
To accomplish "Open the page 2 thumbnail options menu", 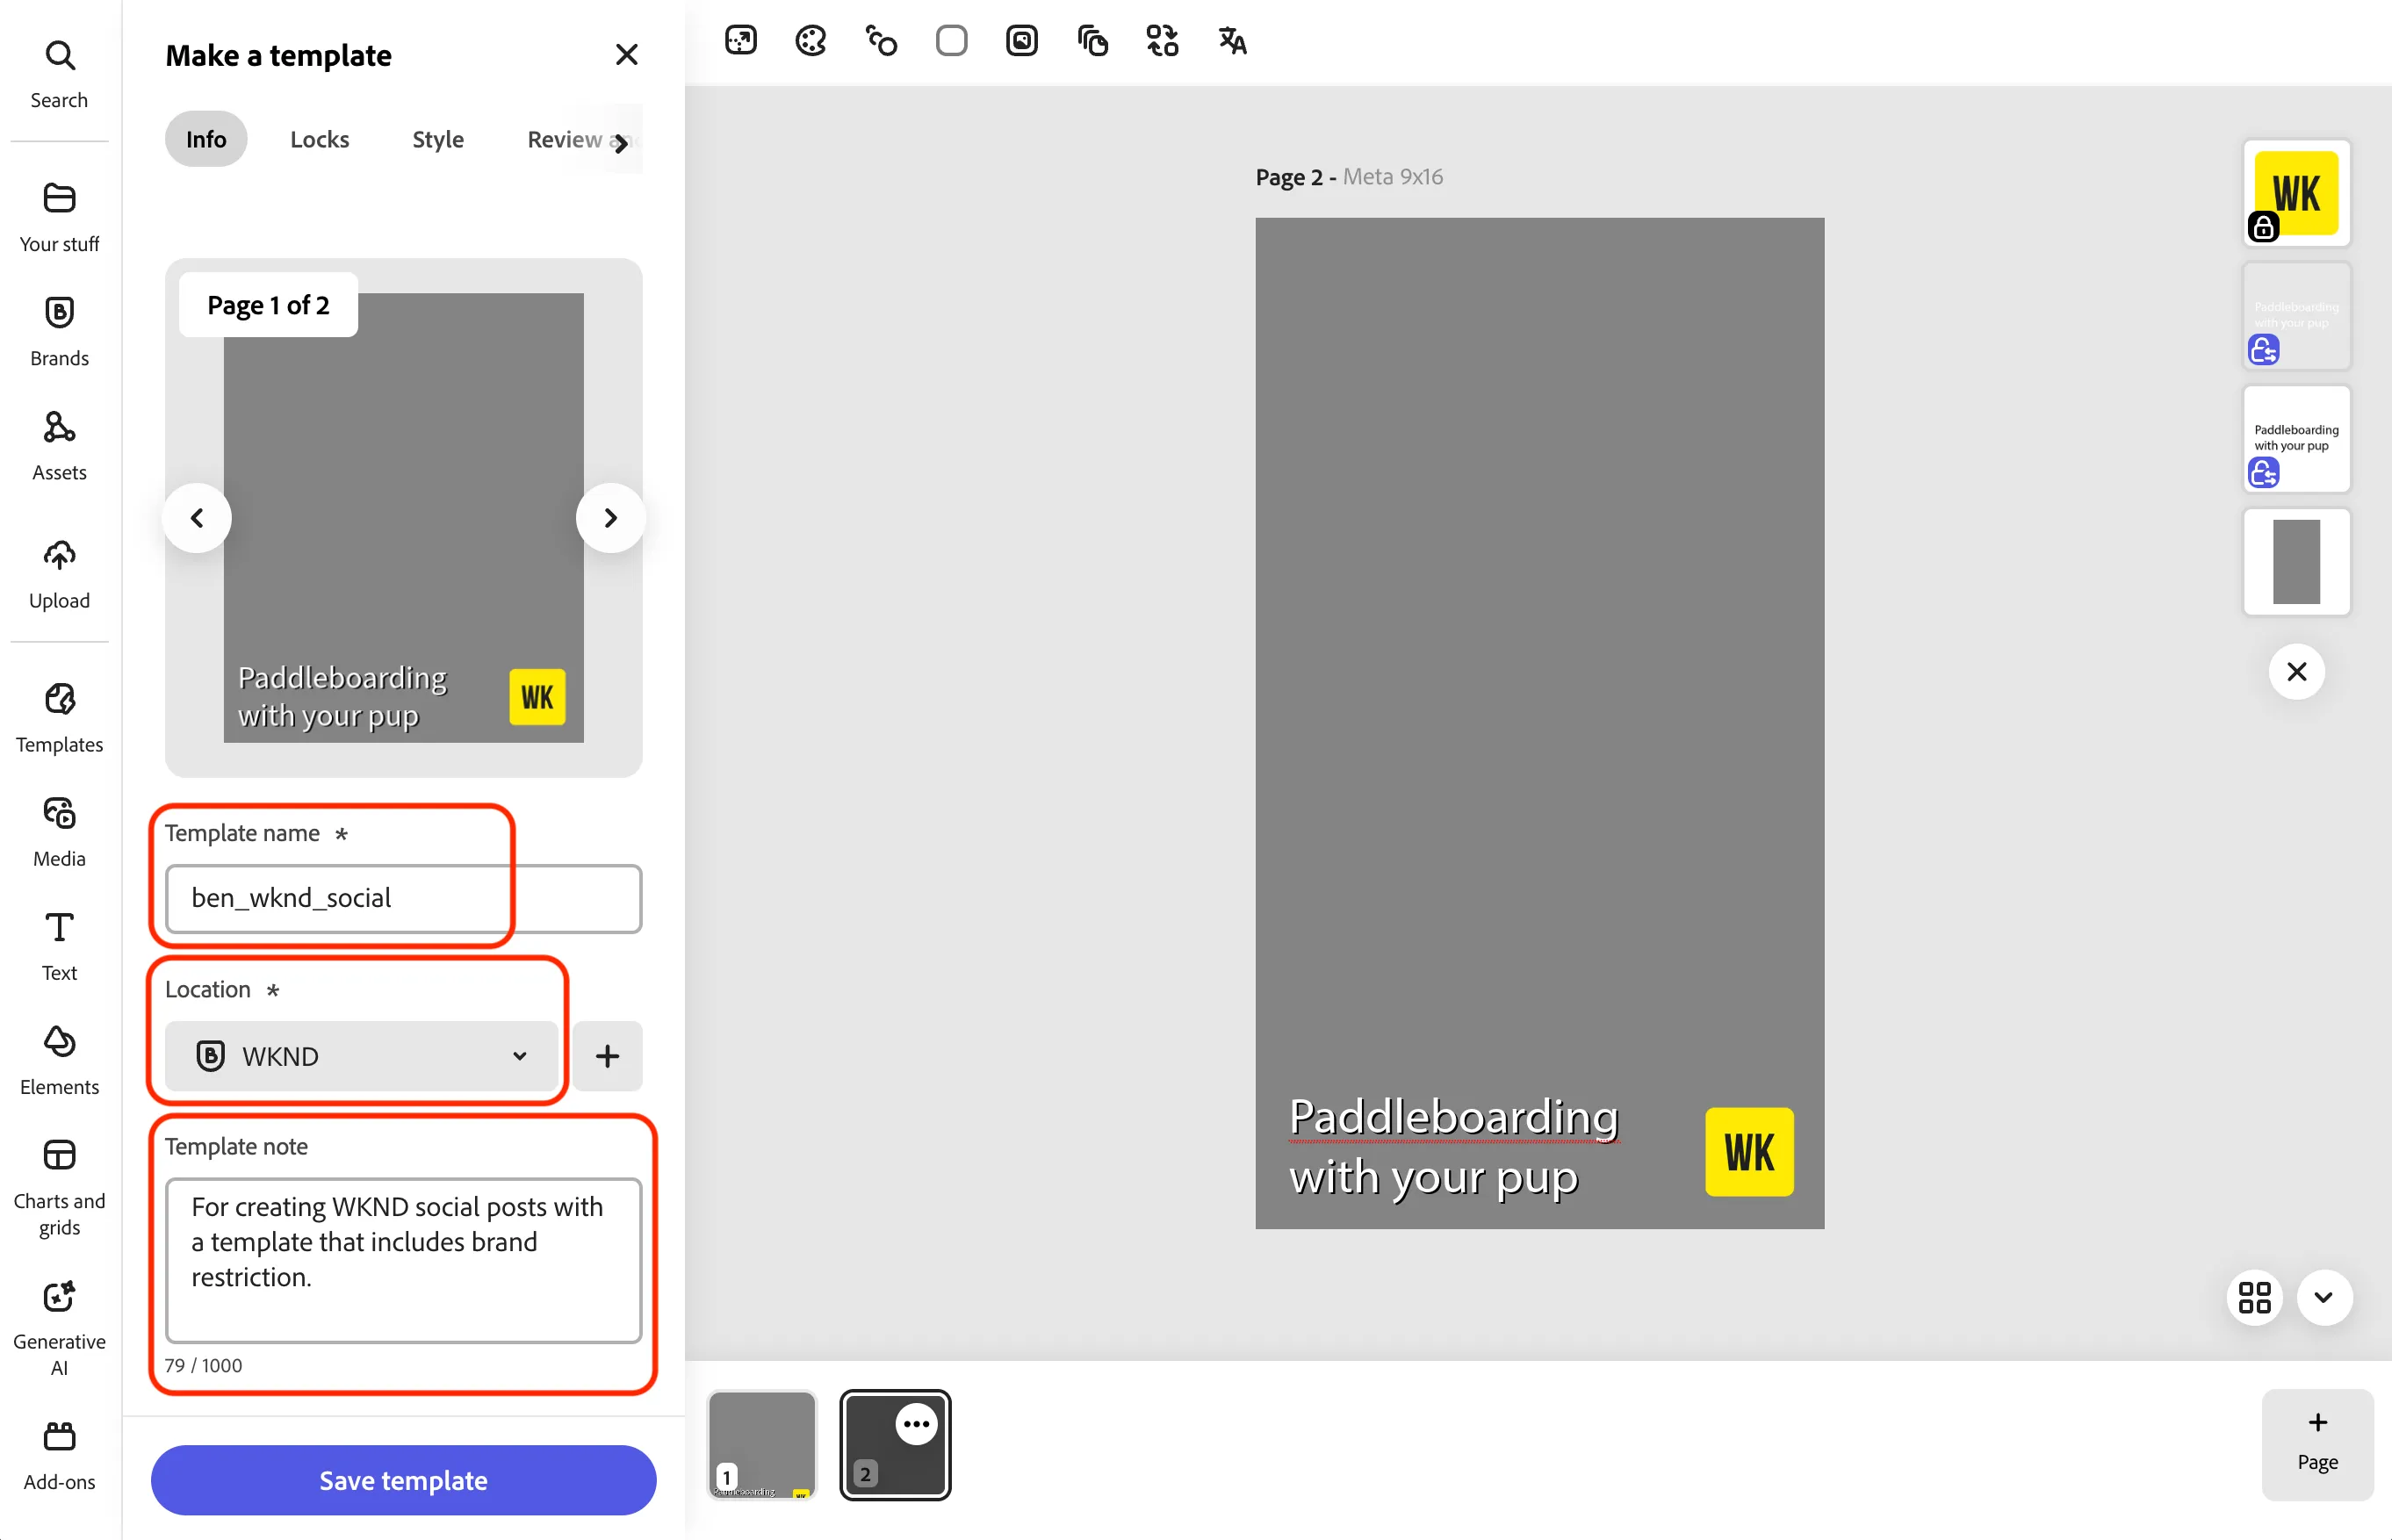I will (x=916, y=1424).
